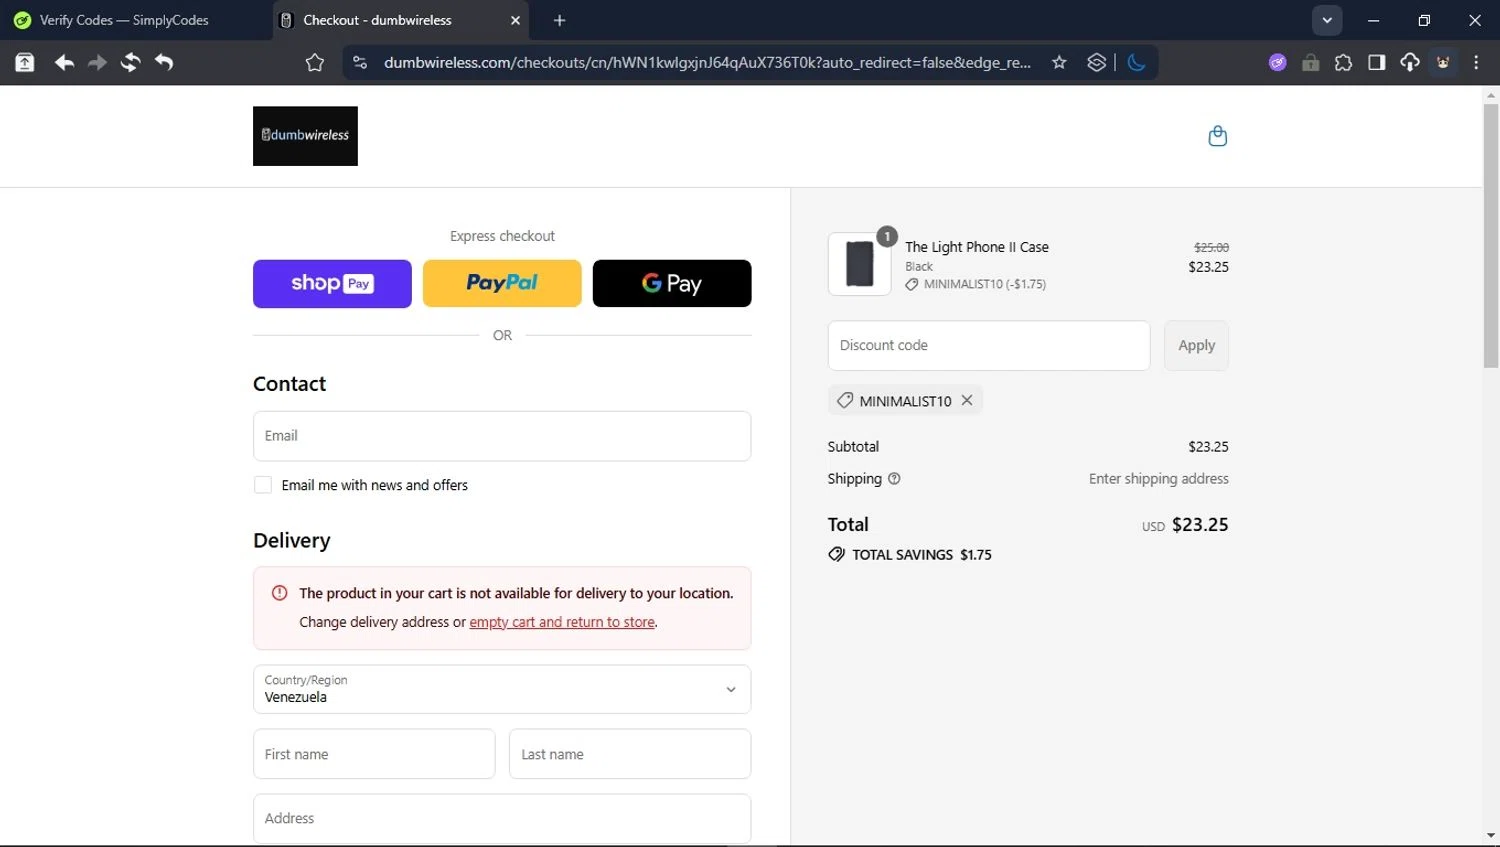Open the Country/Region dropdown

[x=502, y=689]
